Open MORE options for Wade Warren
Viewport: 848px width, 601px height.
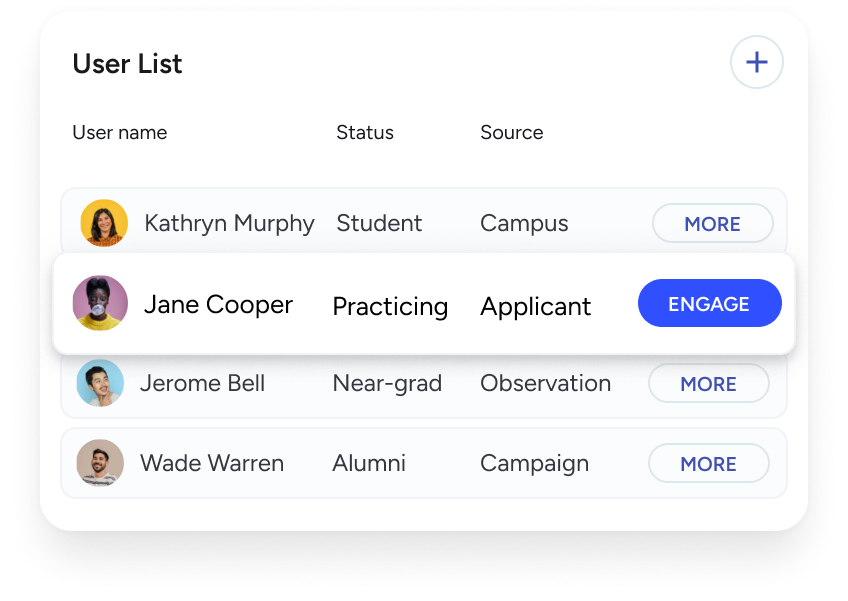[708, 464]
